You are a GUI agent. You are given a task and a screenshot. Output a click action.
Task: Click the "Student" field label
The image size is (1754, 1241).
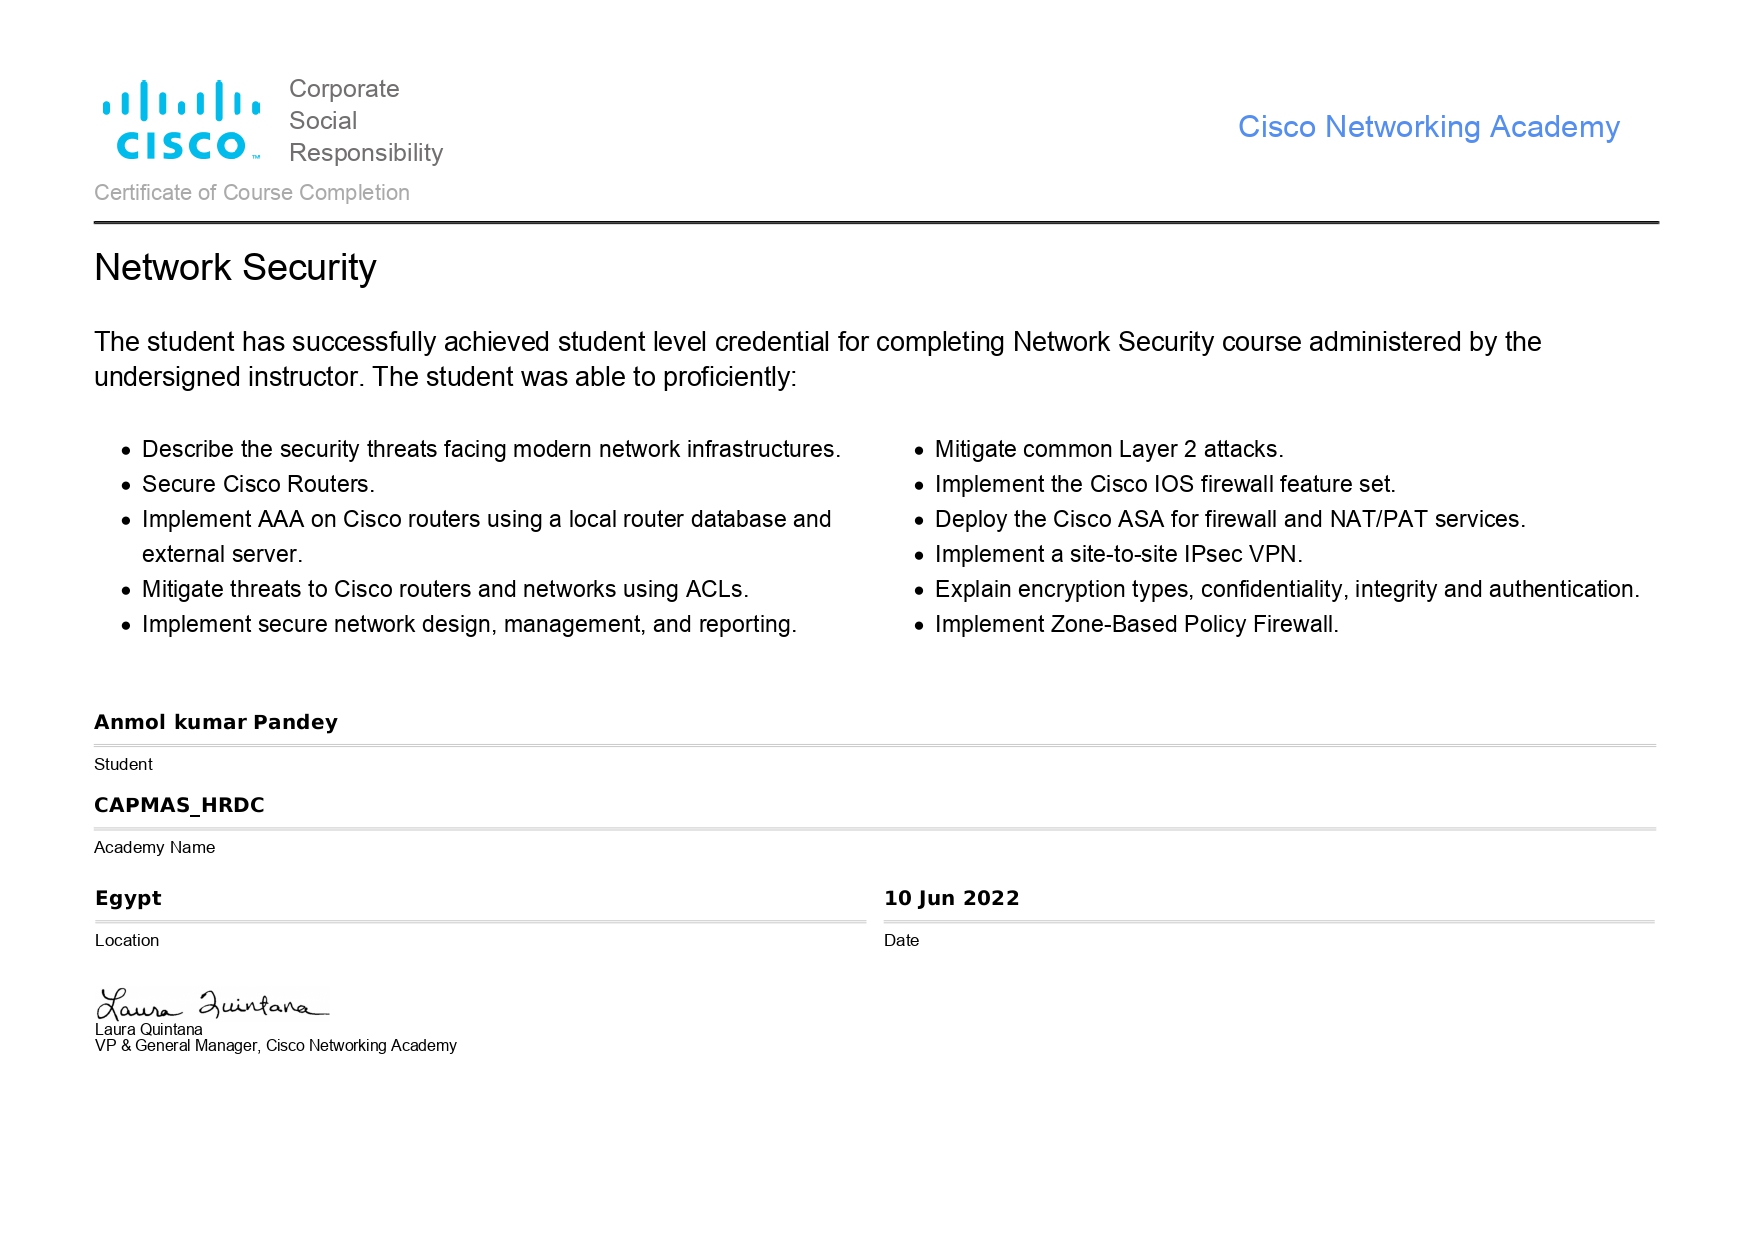pyautogui.click(x=123, y=765)
